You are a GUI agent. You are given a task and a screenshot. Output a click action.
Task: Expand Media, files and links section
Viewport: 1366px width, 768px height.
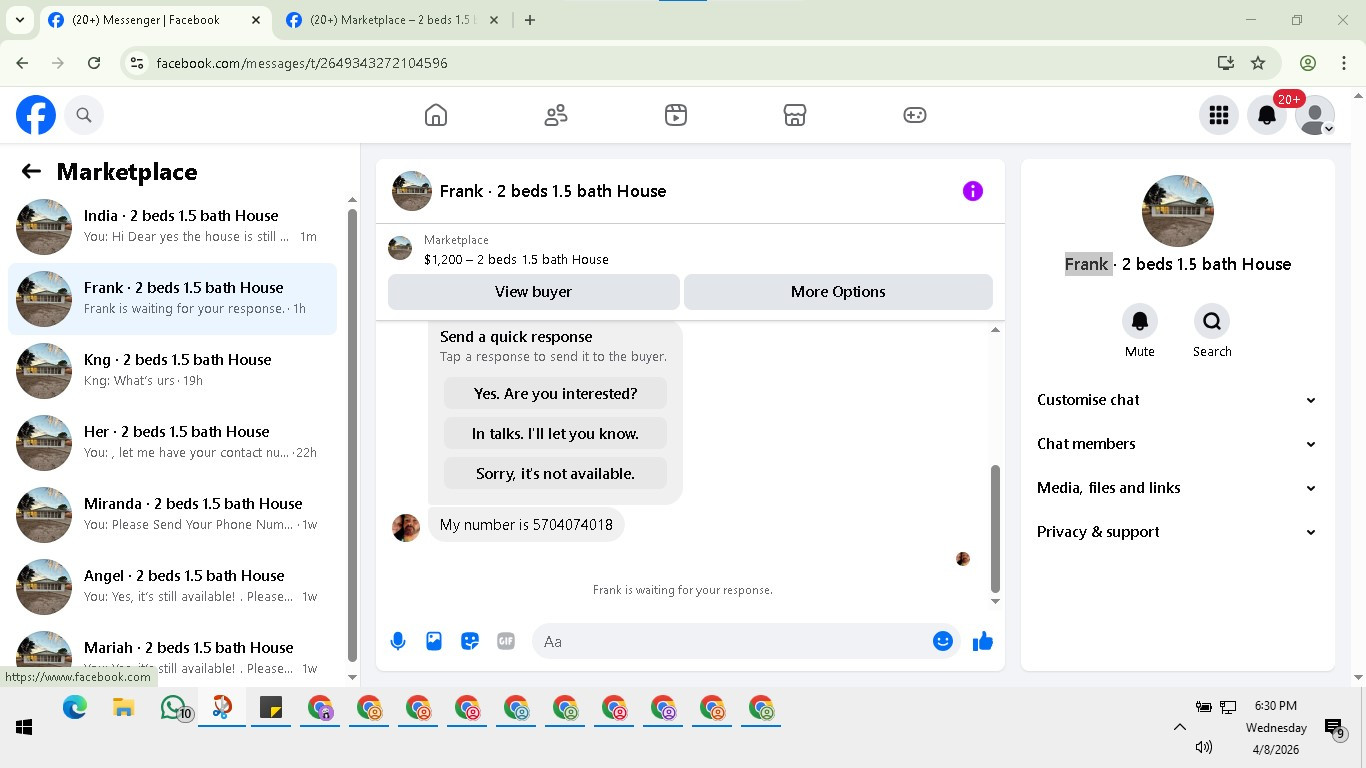tap(1177, 488)
